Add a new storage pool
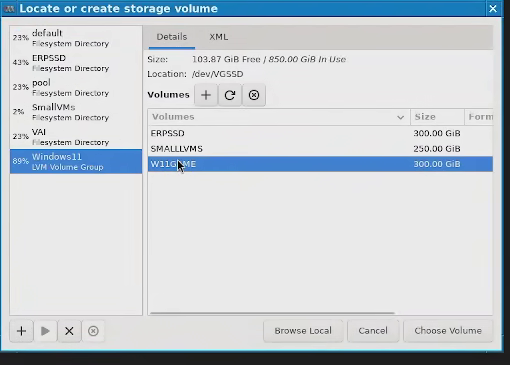This screenshot has width=510, height=365. click(21, 331)
